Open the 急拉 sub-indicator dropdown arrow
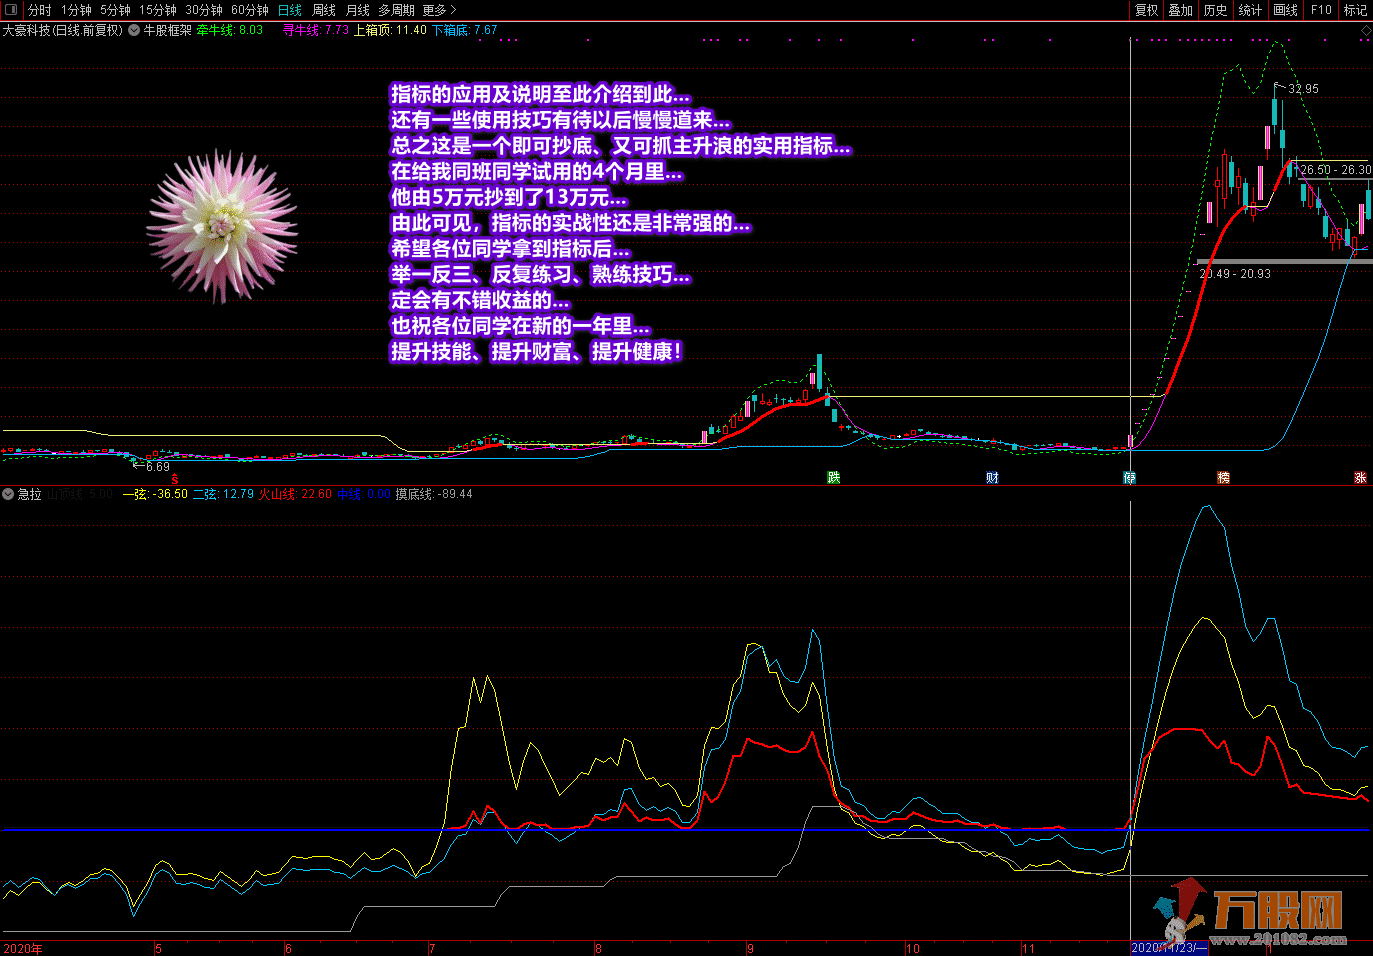Viewport: 1373px width, 956px height. coord(8,494)
